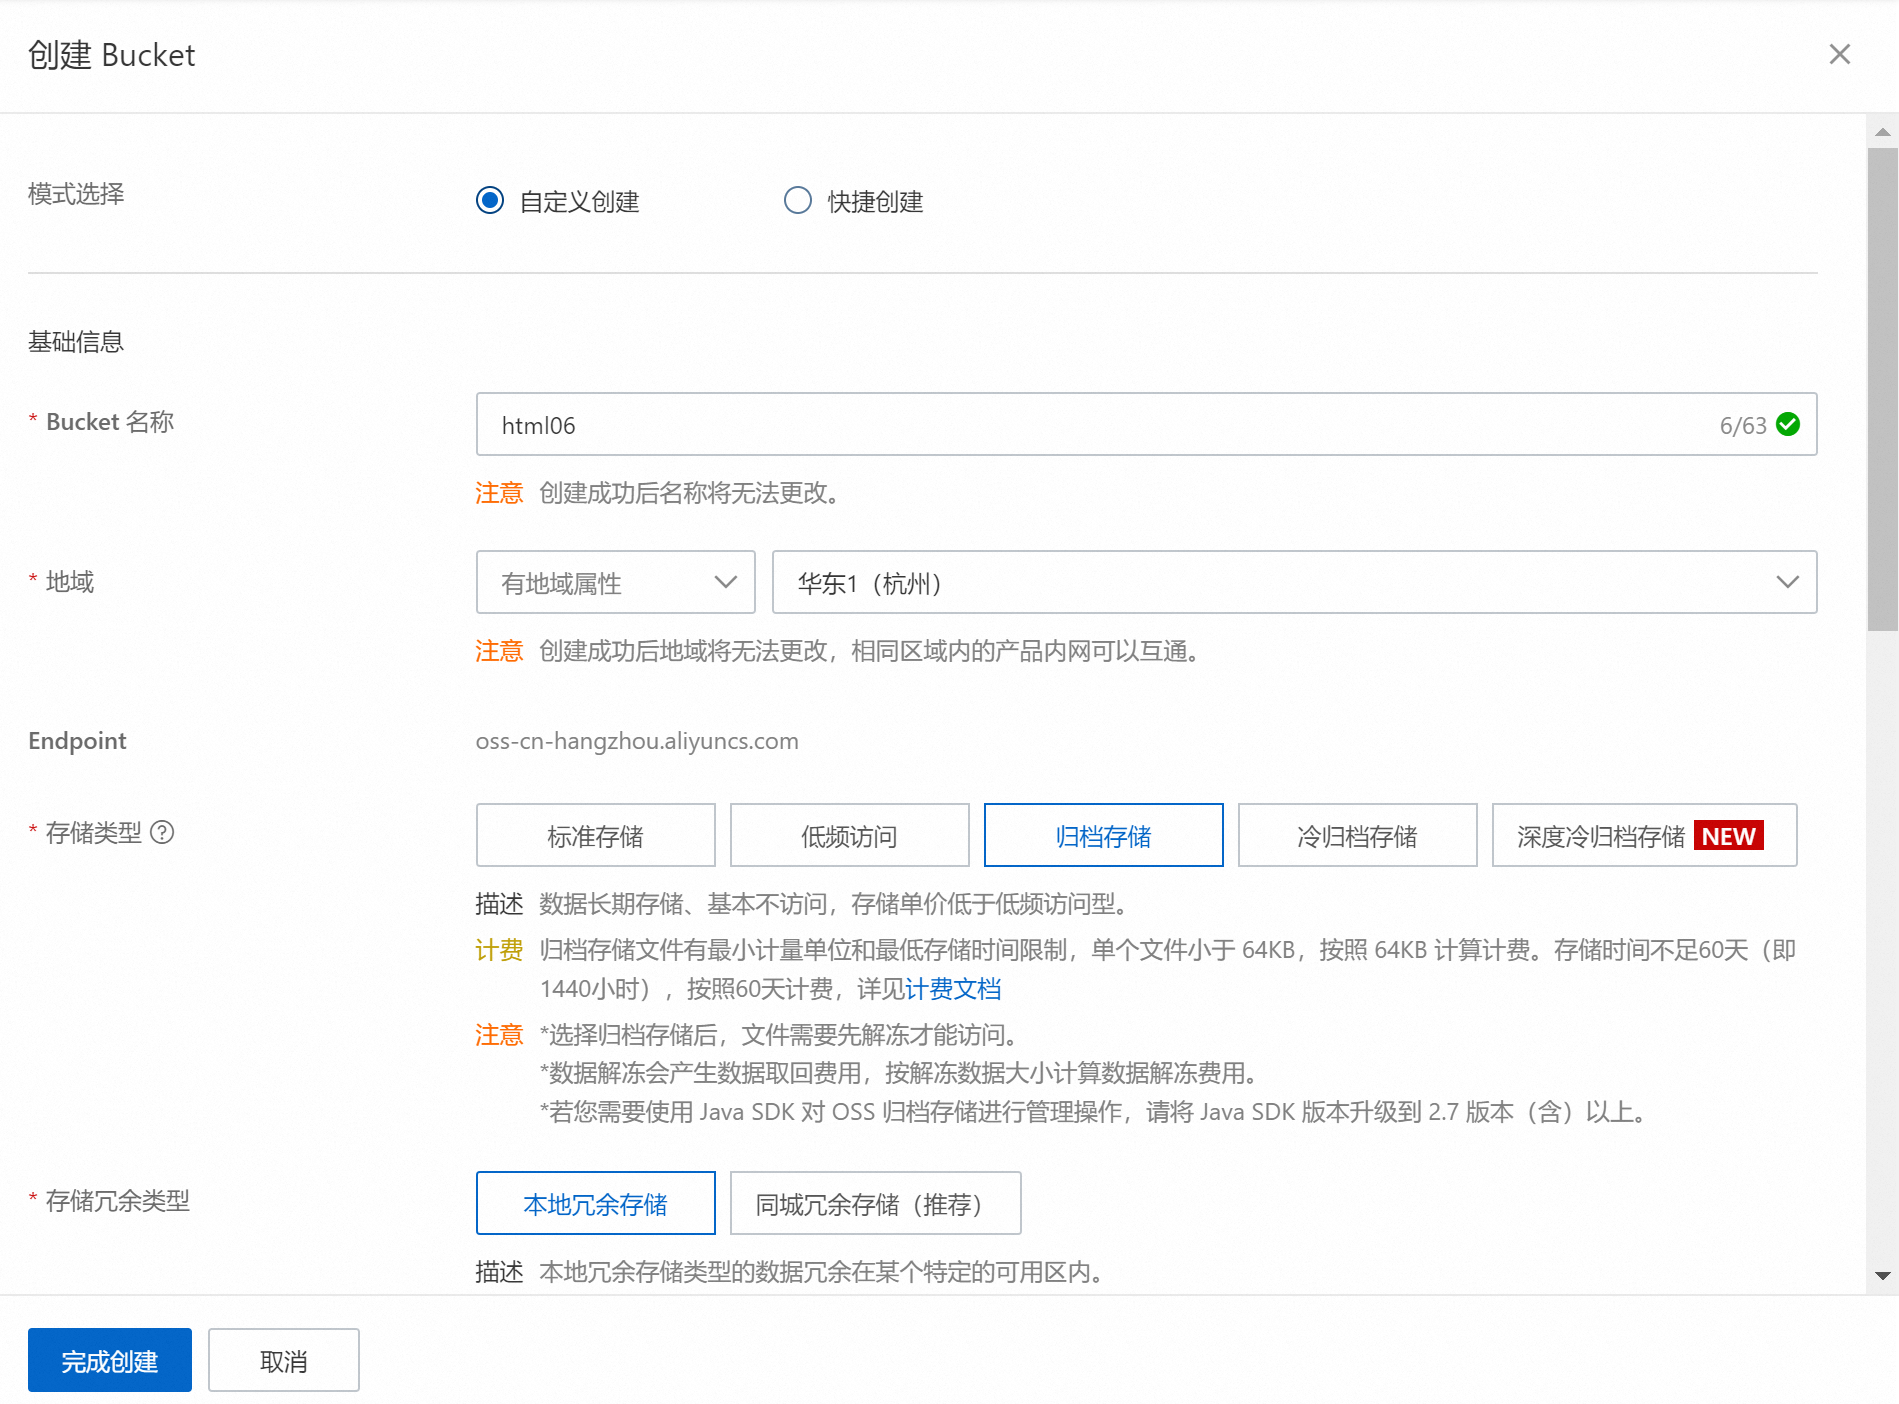Viewport: 1899px width, 1404px height.
Task: Click the Bucket 名称 input field
Action: point(1100,425)
